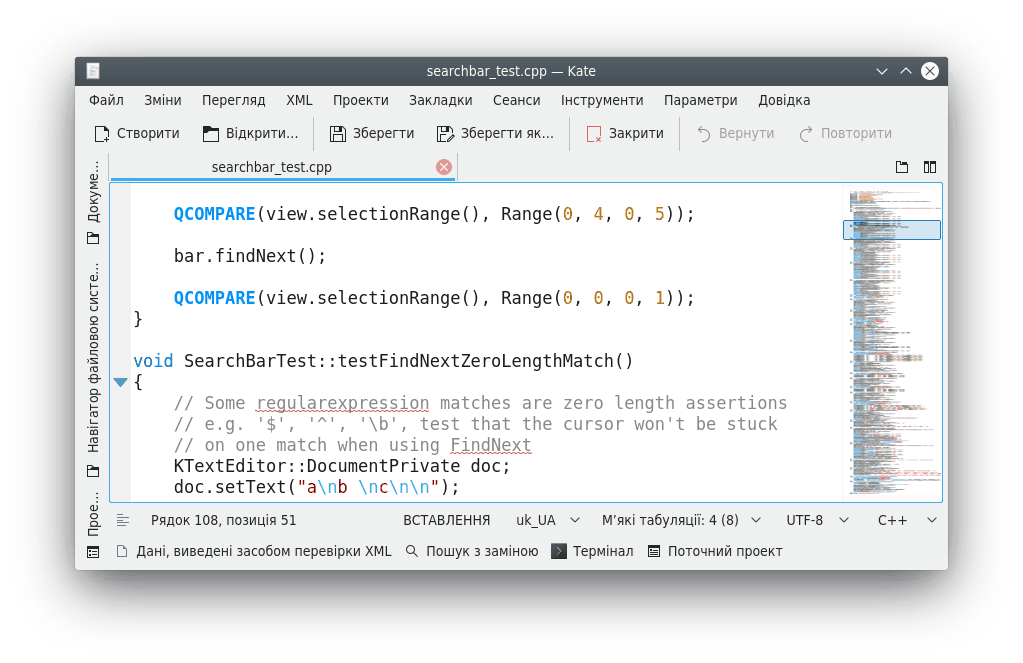
Task: Toggle the Пошук з заміною panel
Action: [472, 551]
